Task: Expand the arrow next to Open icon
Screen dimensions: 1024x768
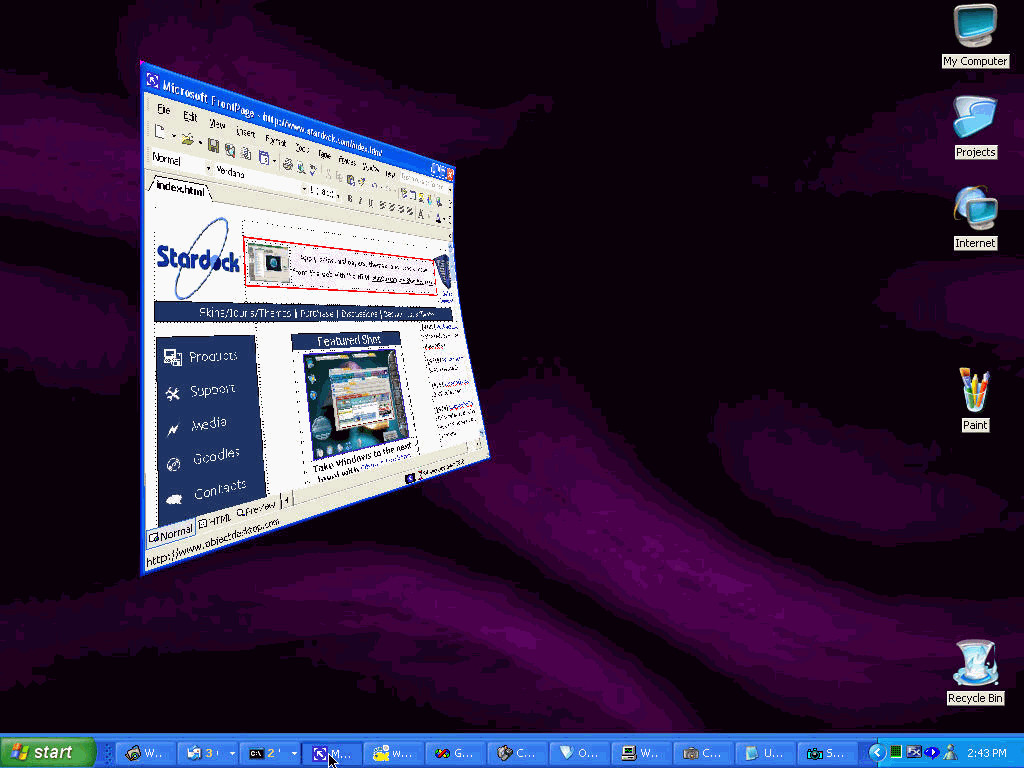Action: (199, 142)
